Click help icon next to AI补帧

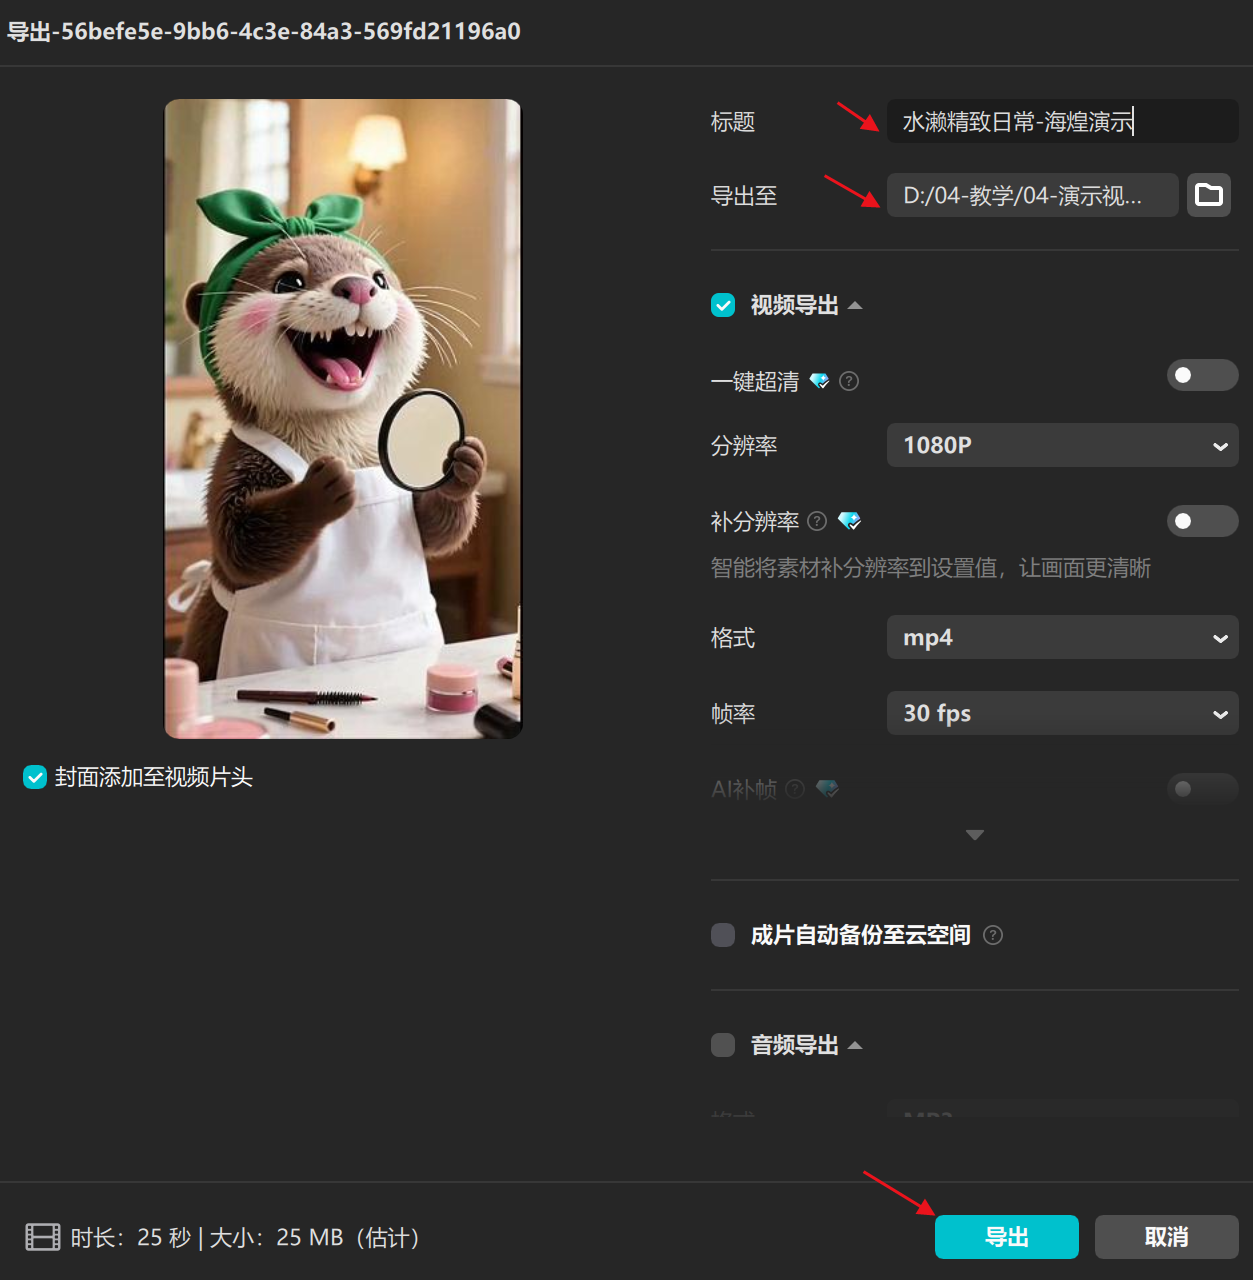[795, 789]
